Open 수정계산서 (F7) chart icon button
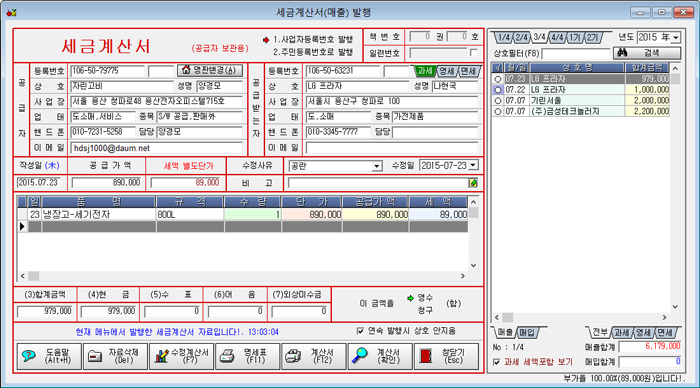 [182, 356]
